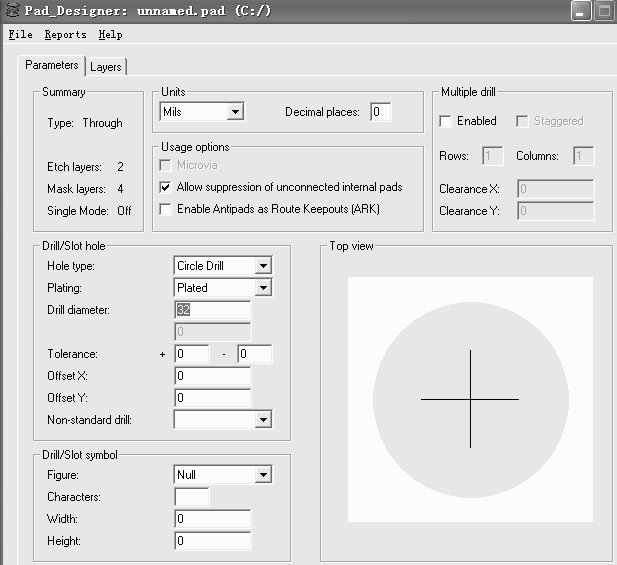Open the Hole type dropdown
This screenshot has width=617, height=565.
click(223, 266)
